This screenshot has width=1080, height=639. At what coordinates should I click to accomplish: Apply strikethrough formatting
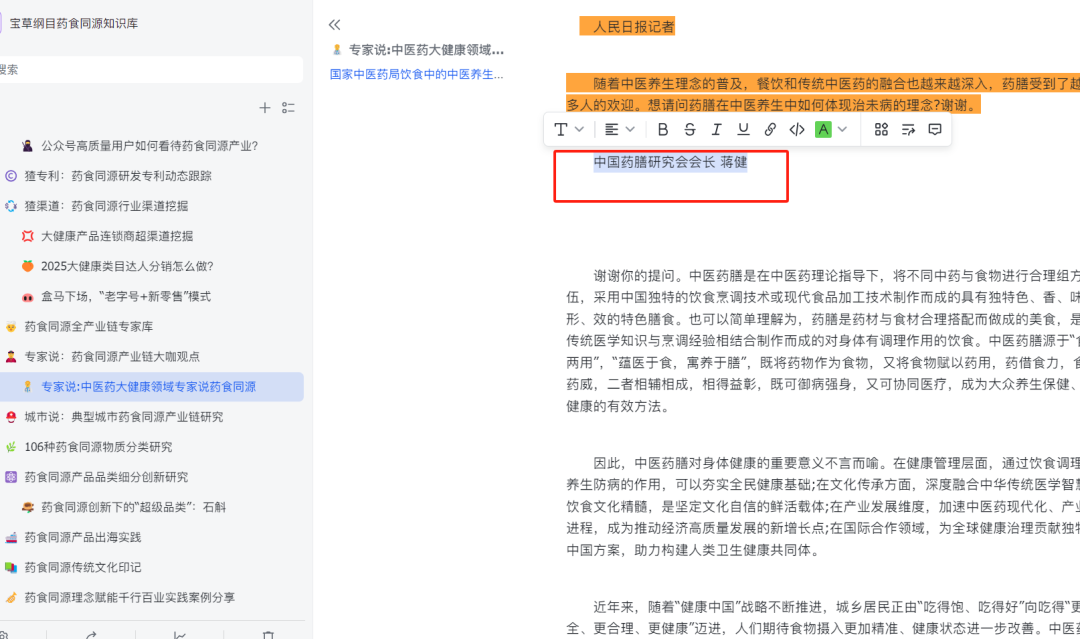(x=690, y=129)
